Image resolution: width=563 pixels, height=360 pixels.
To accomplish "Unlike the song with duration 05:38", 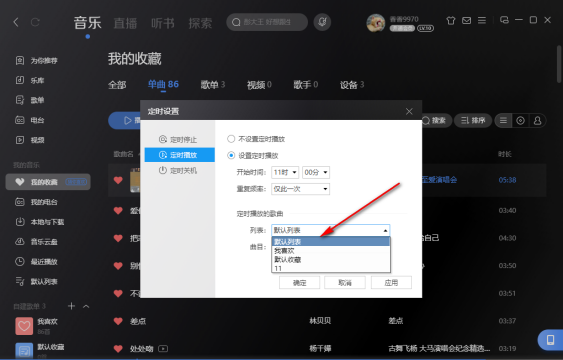I will point(118,180).
